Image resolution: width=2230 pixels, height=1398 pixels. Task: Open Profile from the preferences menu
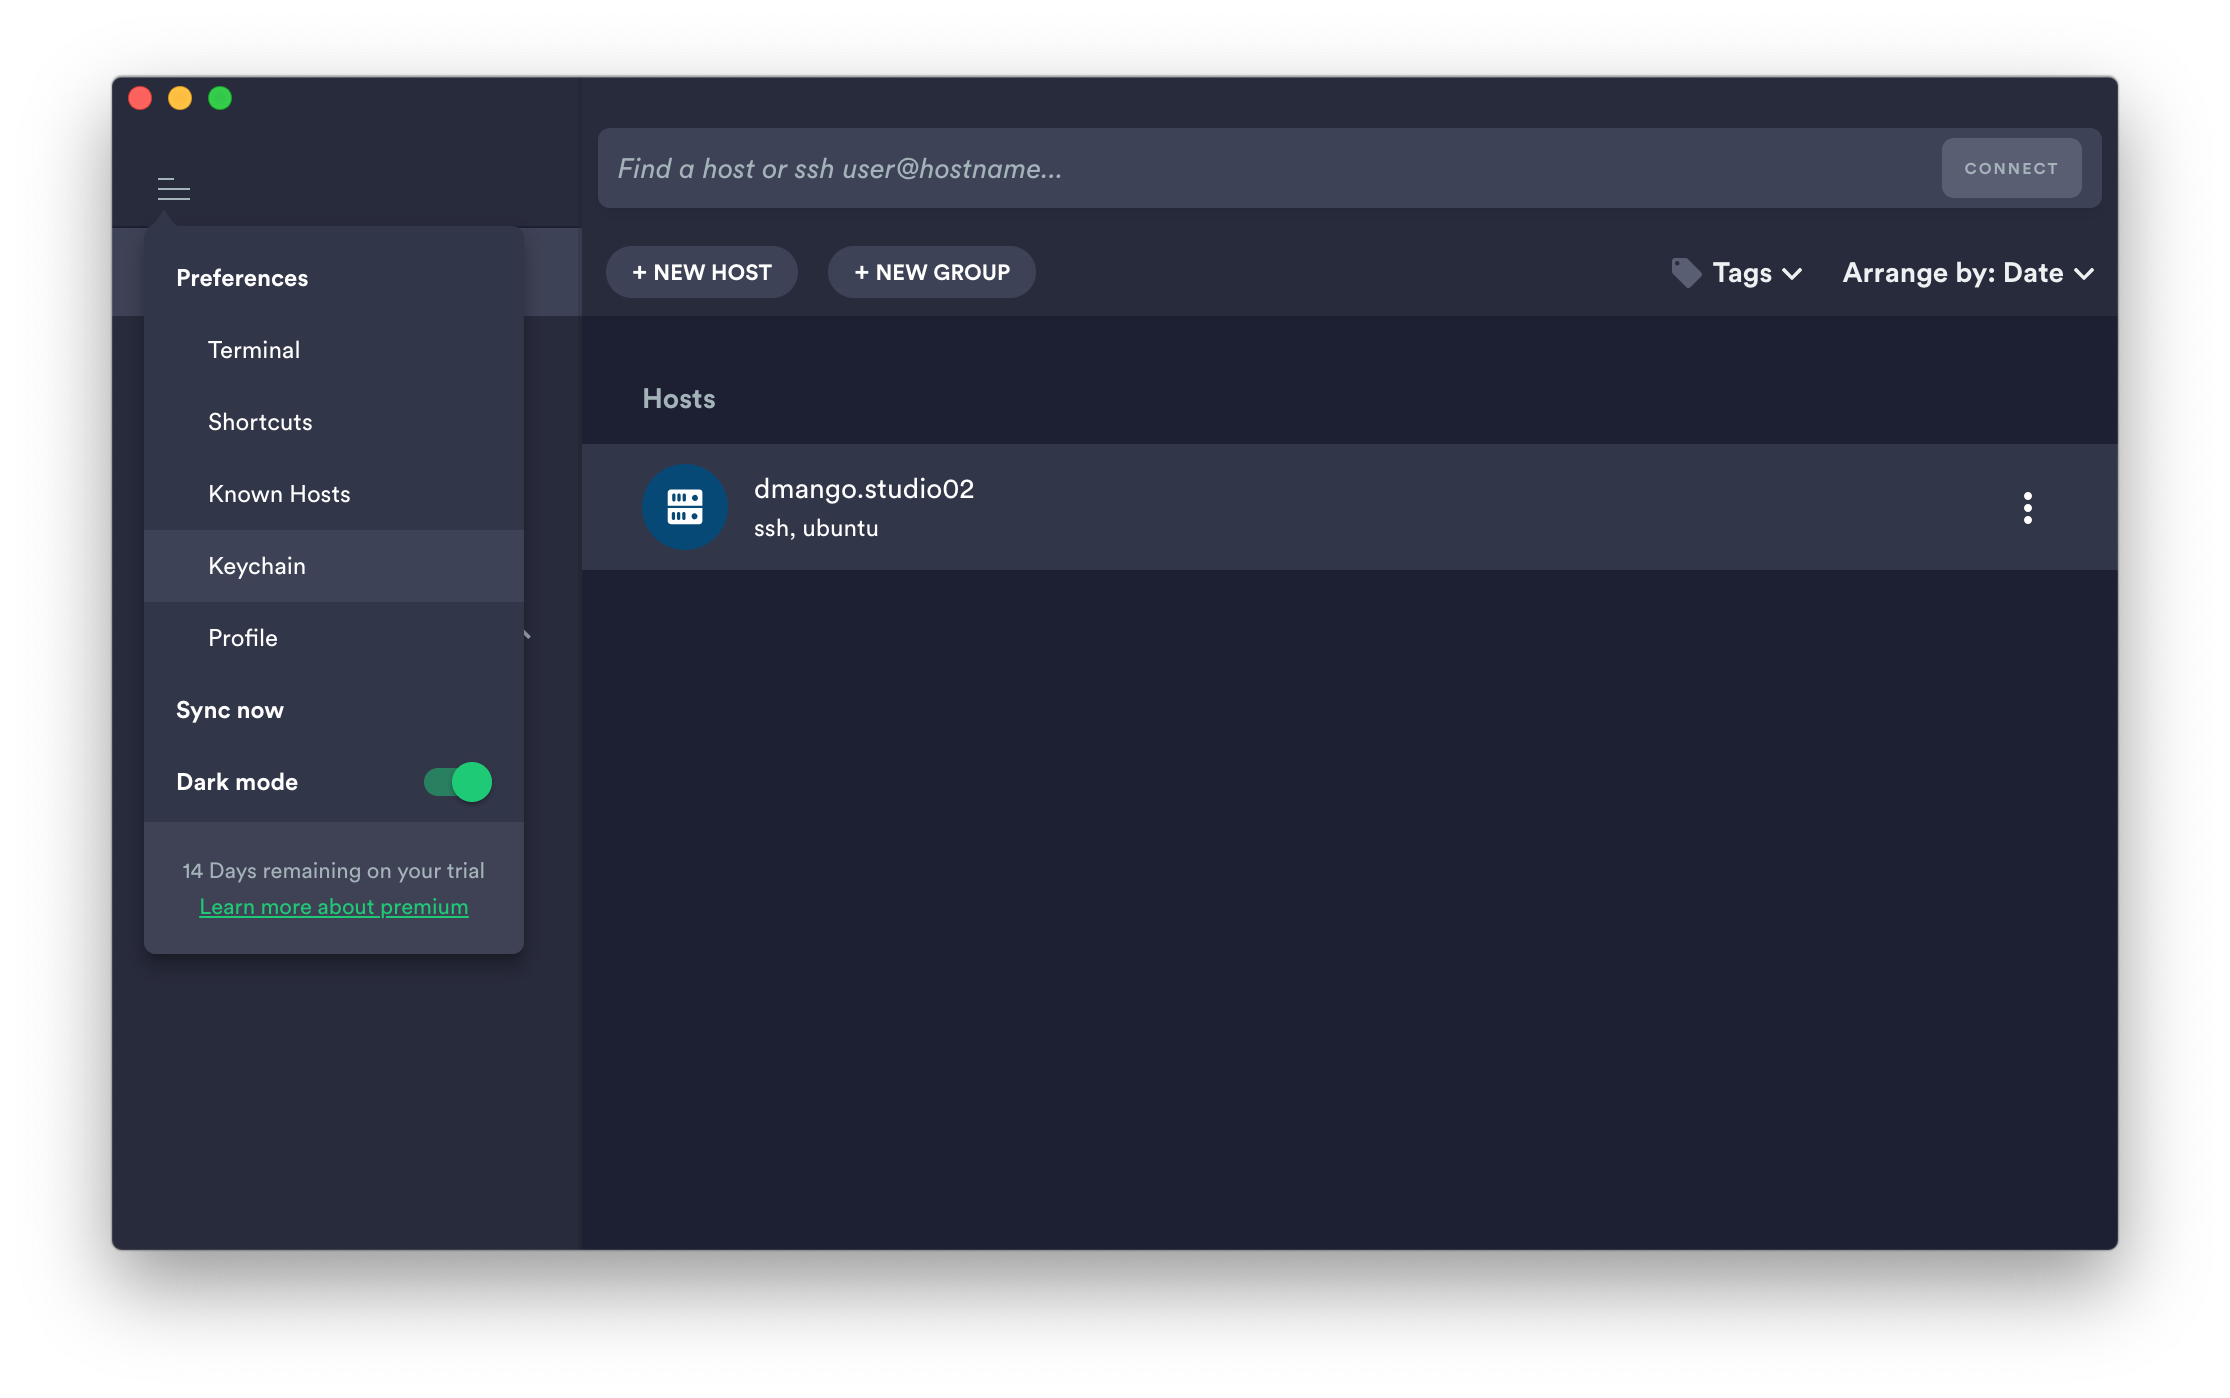tap(243, 638)
